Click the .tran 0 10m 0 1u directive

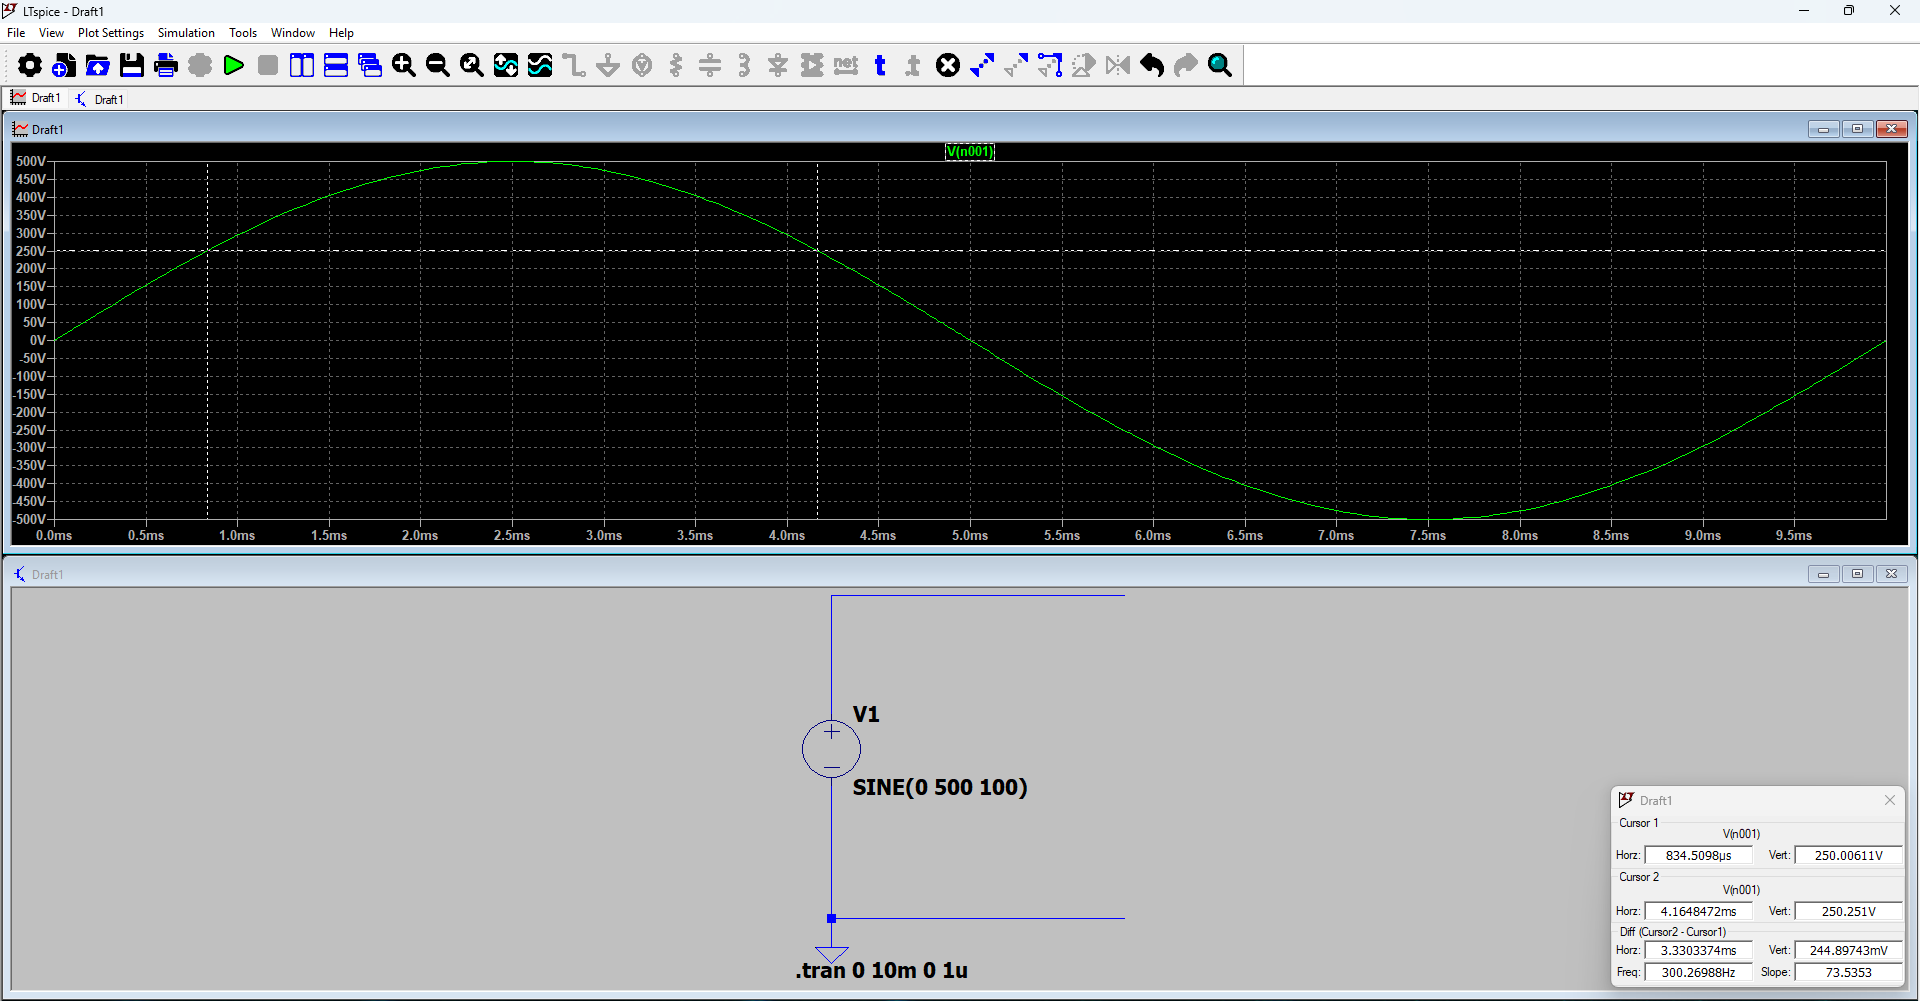(882, 971)
